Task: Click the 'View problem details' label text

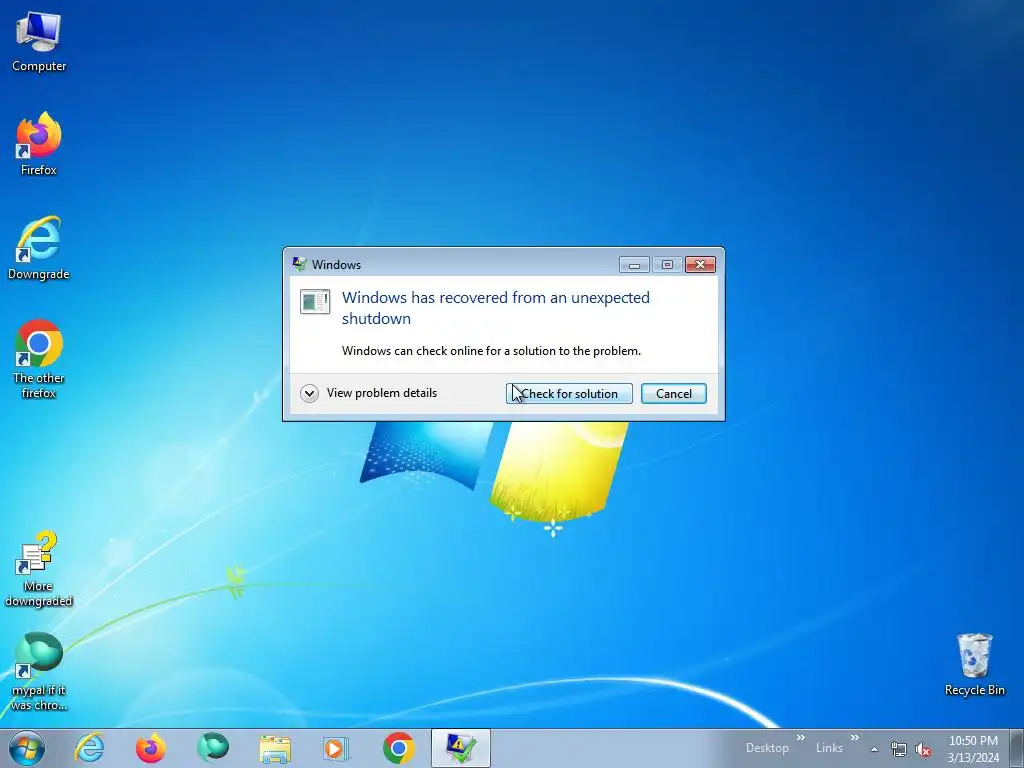Action: [382, 393]
